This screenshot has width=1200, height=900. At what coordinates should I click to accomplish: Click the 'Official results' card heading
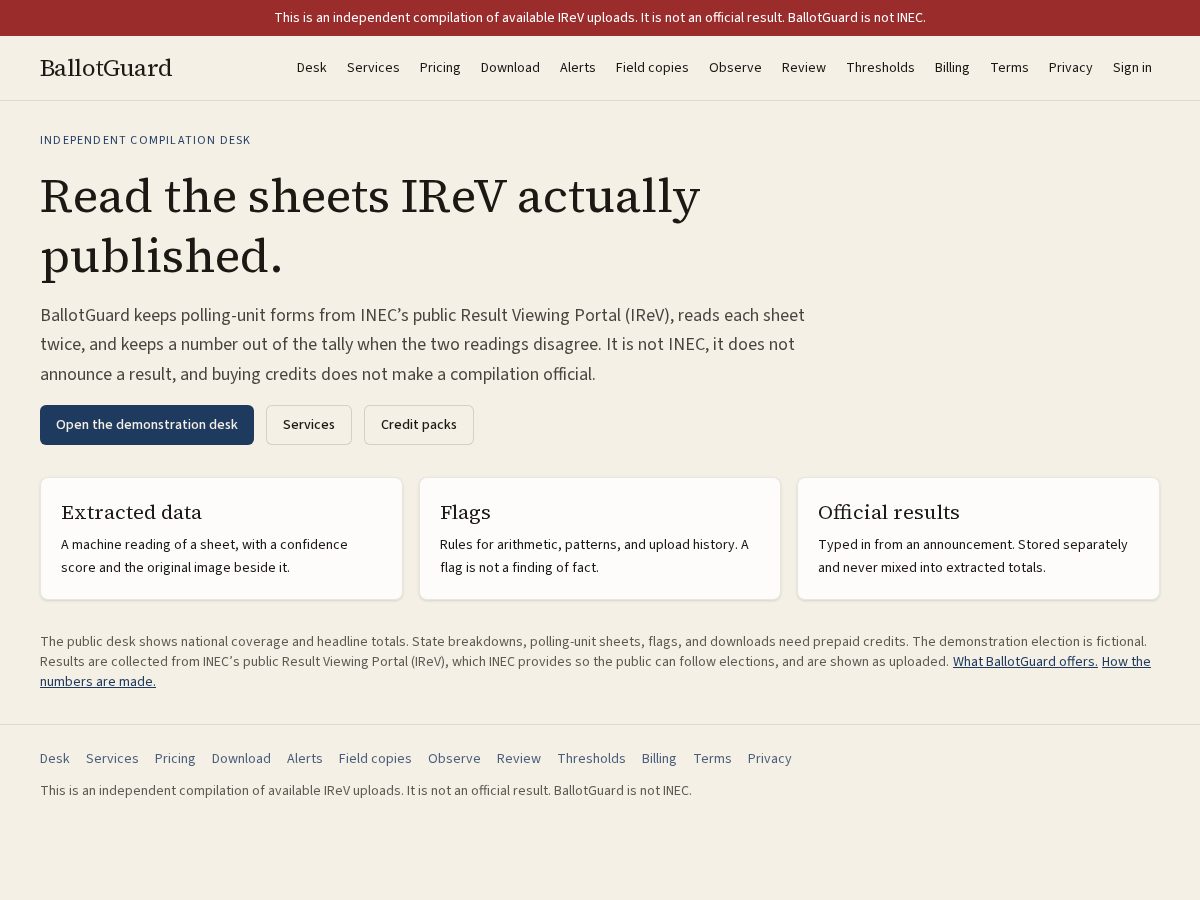[x=889, y=513]
